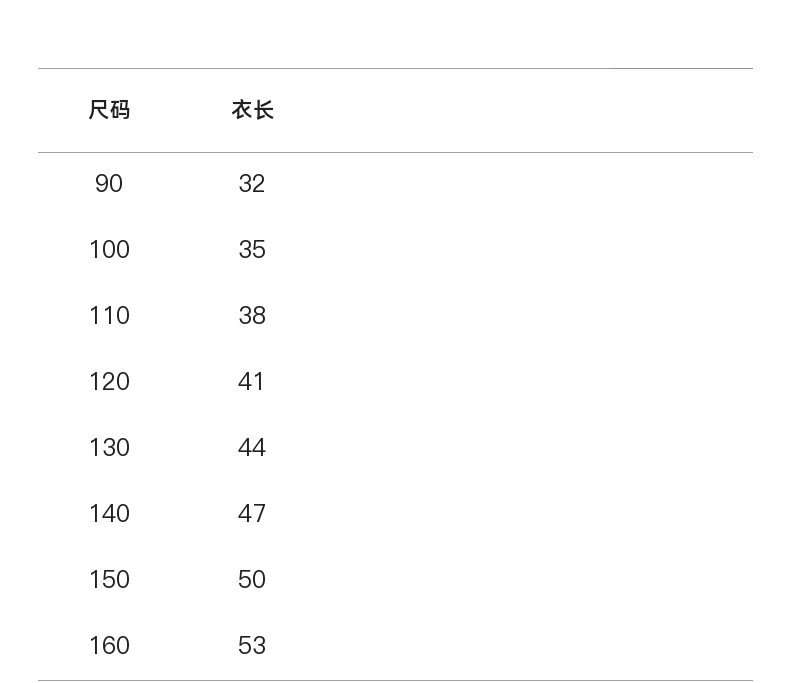This screenshot has width=790, height=683.
Task: Click the 衣长 value 50
Action: coord(252,580)
